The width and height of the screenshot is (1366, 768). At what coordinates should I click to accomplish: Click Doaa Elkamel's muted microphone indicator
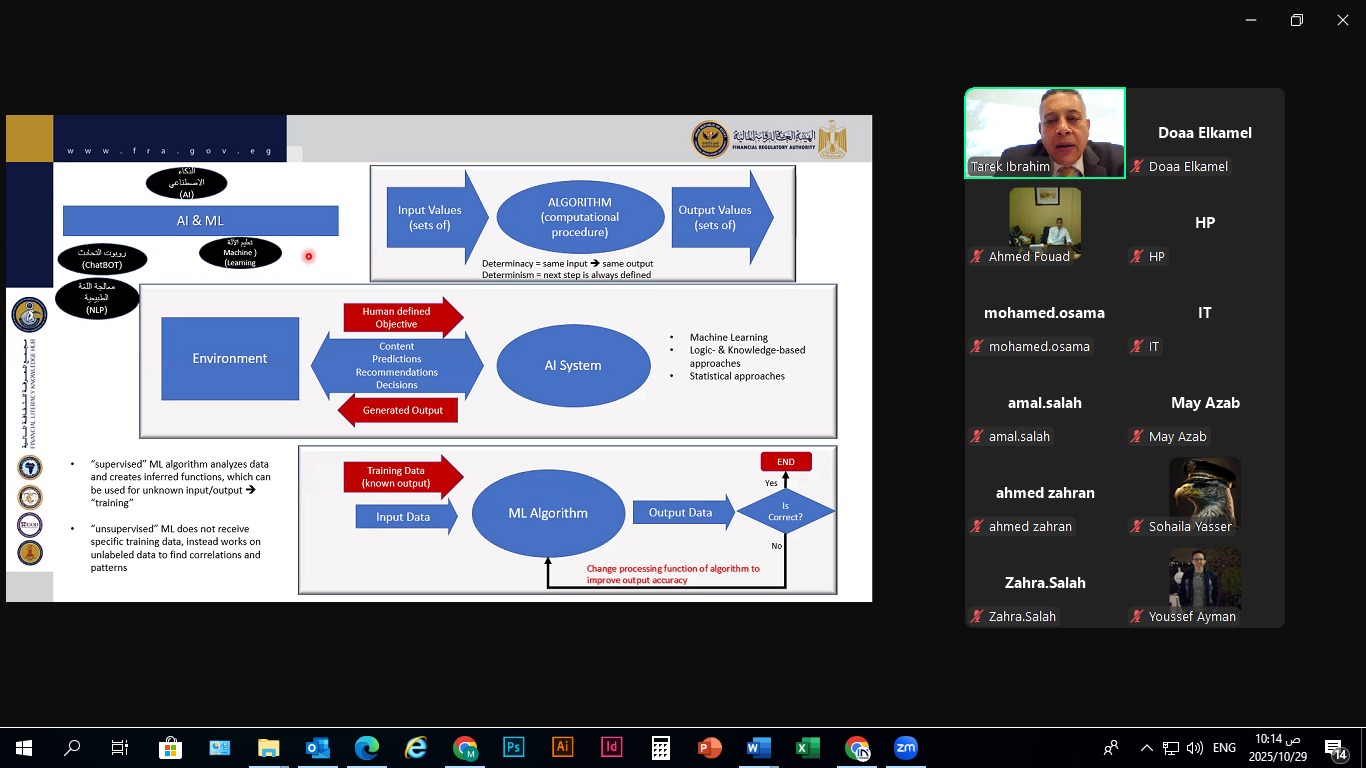coord(1137,167)
